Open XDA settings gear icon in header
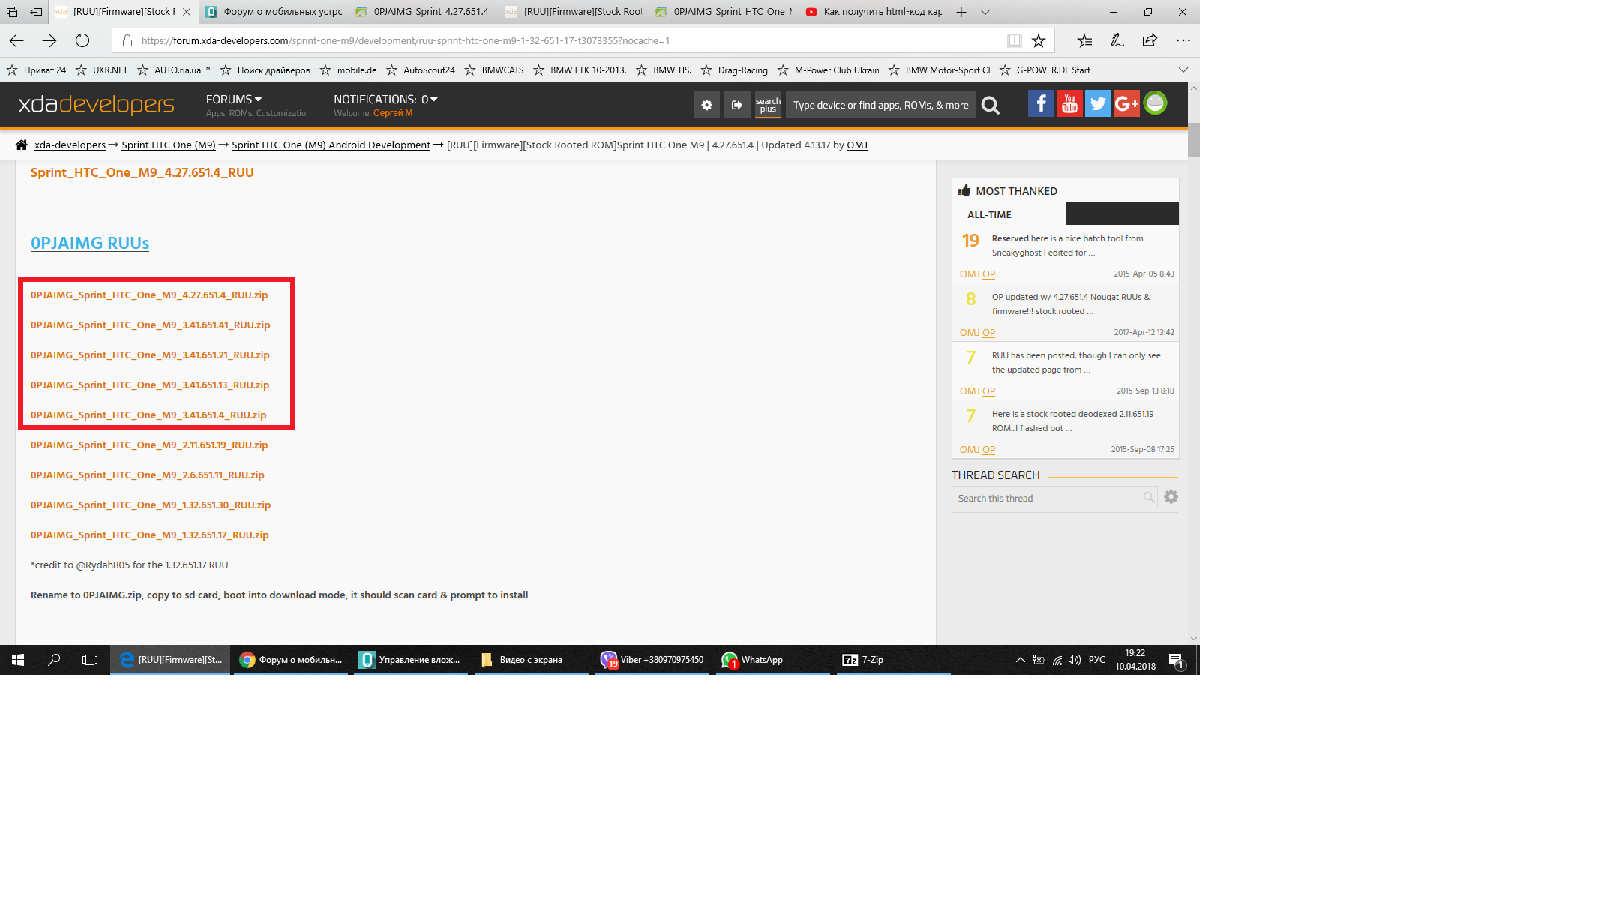 coord(707,105)
